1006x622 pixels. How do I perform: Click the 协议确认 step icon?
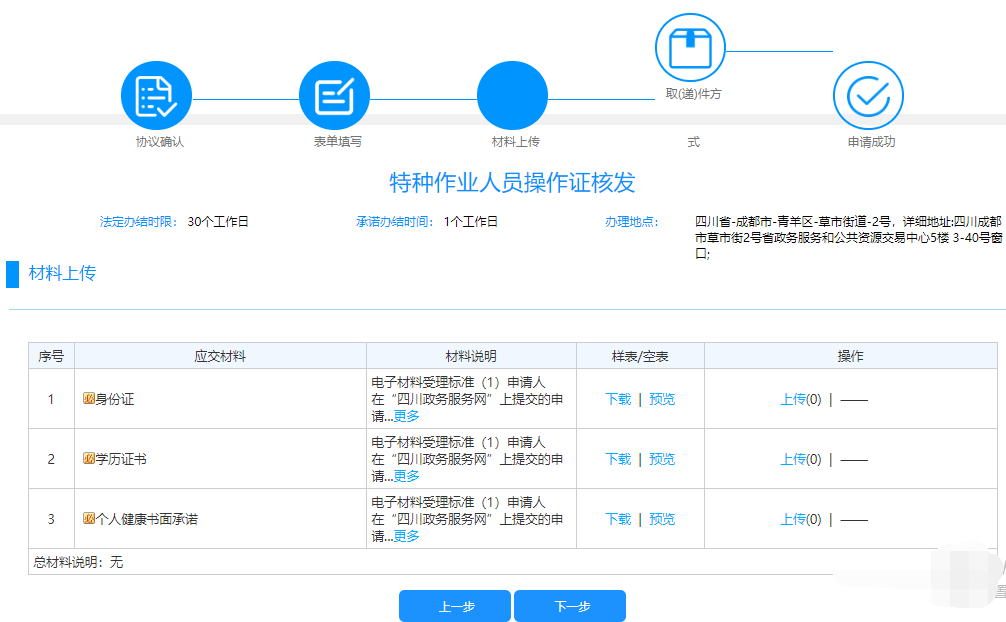pyautogui.click(x=156, y=96)
